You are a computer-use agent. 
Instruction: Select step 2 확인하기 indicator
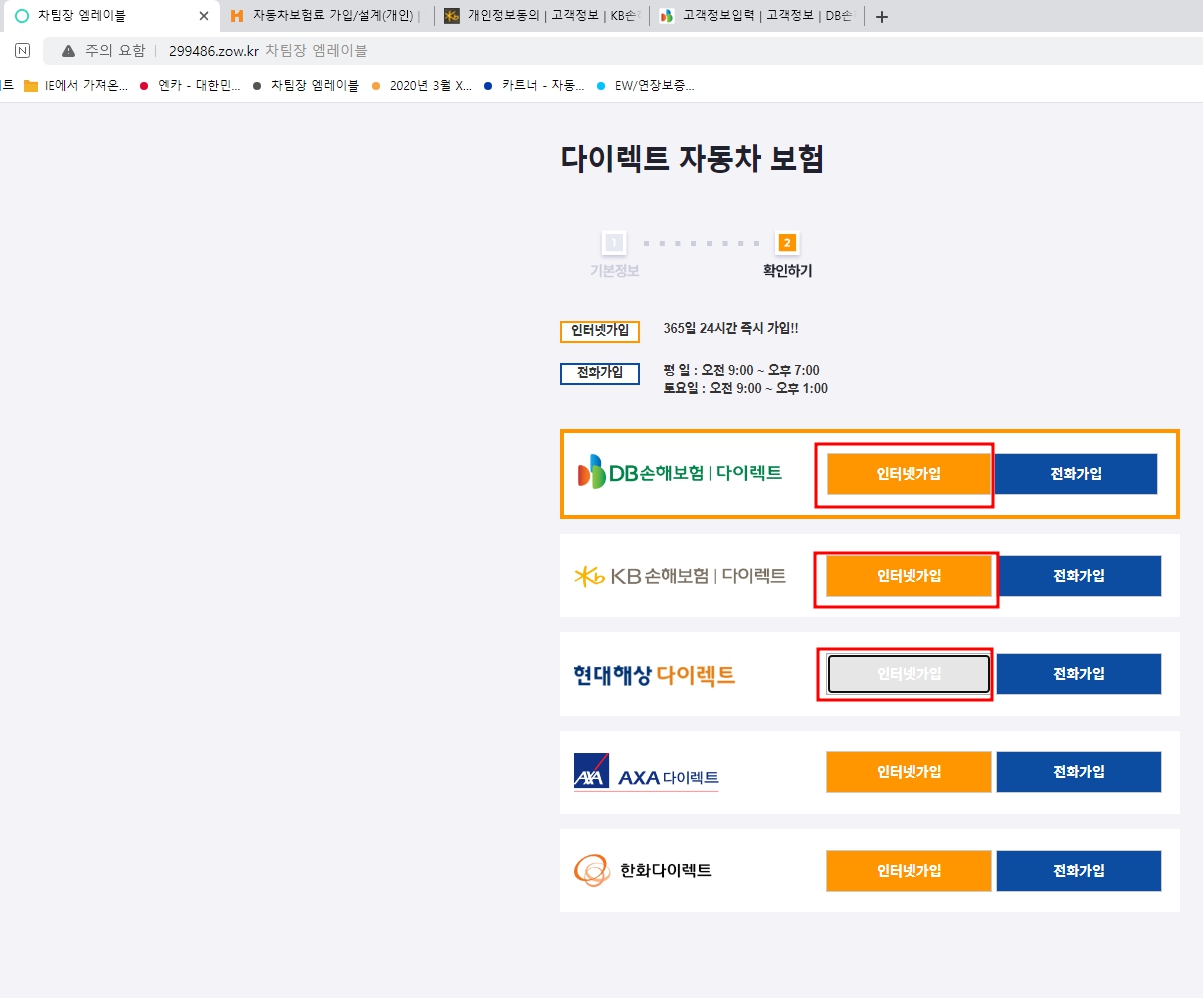click(787, 254)
